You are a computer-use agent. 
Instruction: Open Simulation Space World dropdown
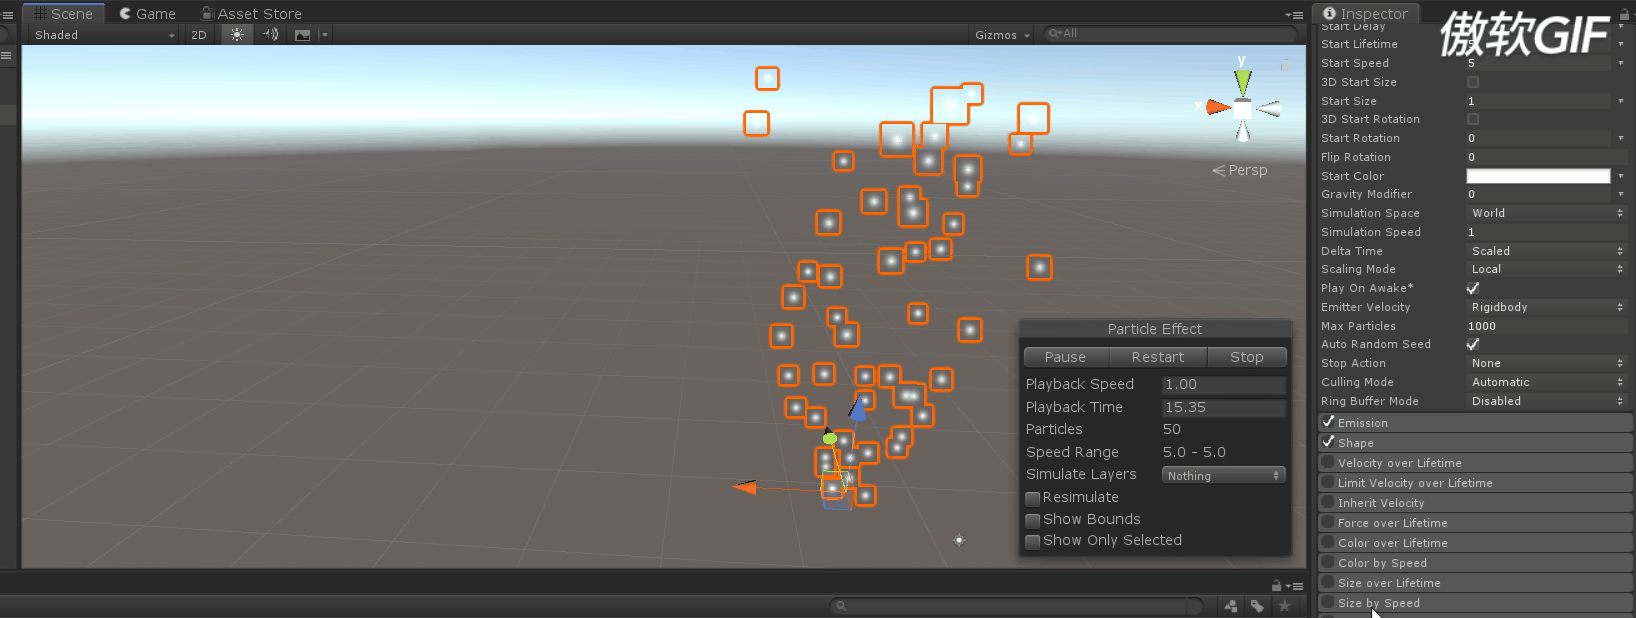(1546, 213)
